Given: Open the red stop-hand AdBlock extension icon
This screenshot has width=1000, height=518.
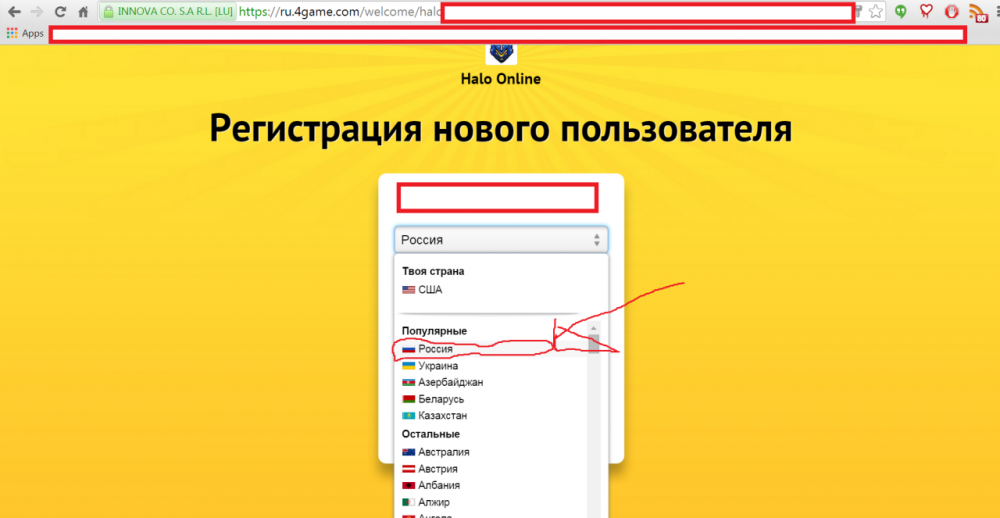Looking at the screenshot, I should tap(952, 11).
